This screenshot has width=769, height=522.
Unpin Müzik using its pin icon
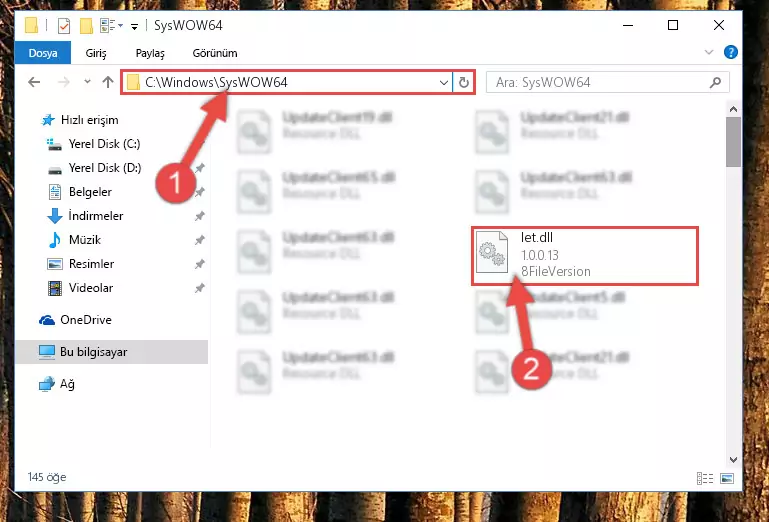tap(200, 240)
